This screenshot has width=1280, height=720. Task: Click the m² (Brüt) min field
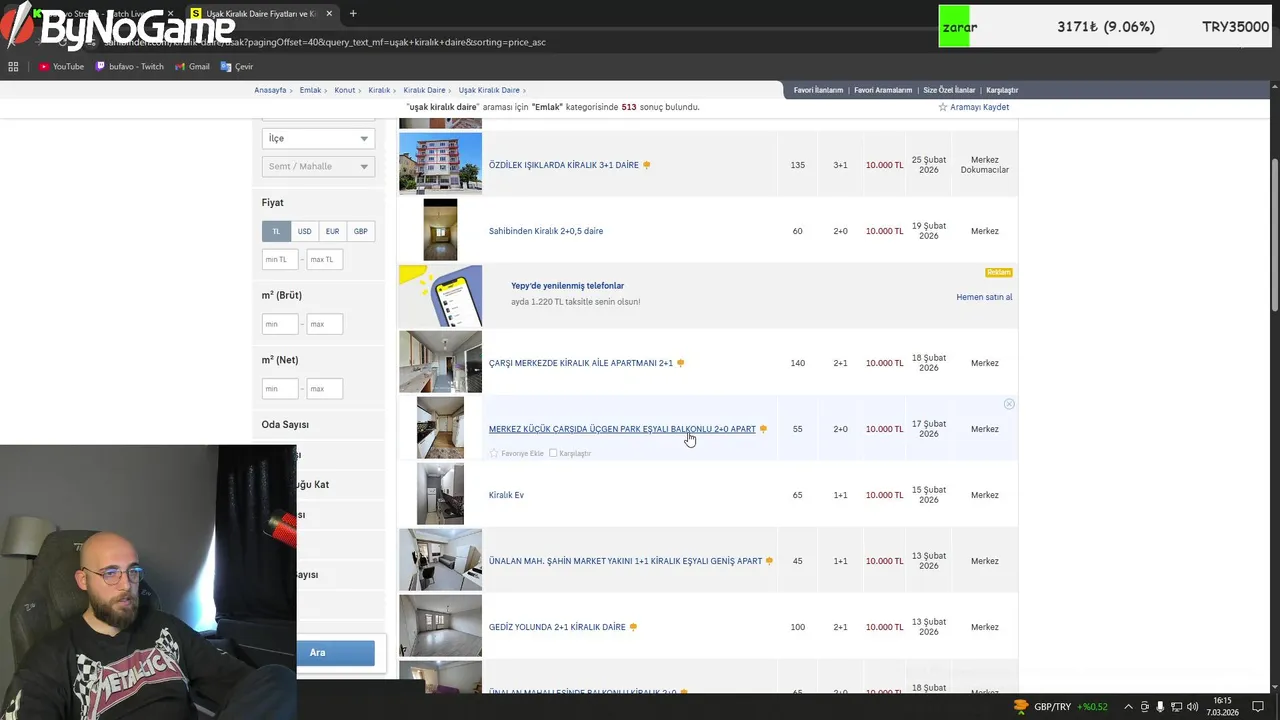(x=280, y=324)
